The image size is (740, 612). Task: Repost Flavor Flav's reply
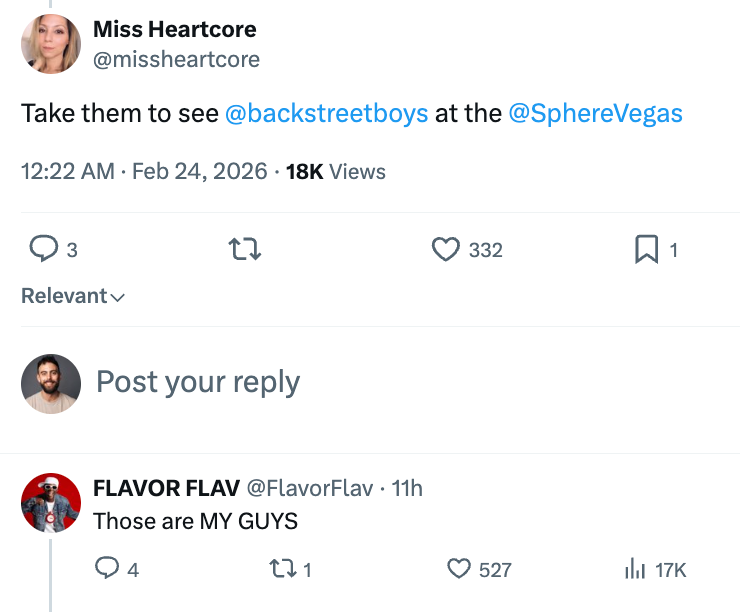tap(284, 569)
